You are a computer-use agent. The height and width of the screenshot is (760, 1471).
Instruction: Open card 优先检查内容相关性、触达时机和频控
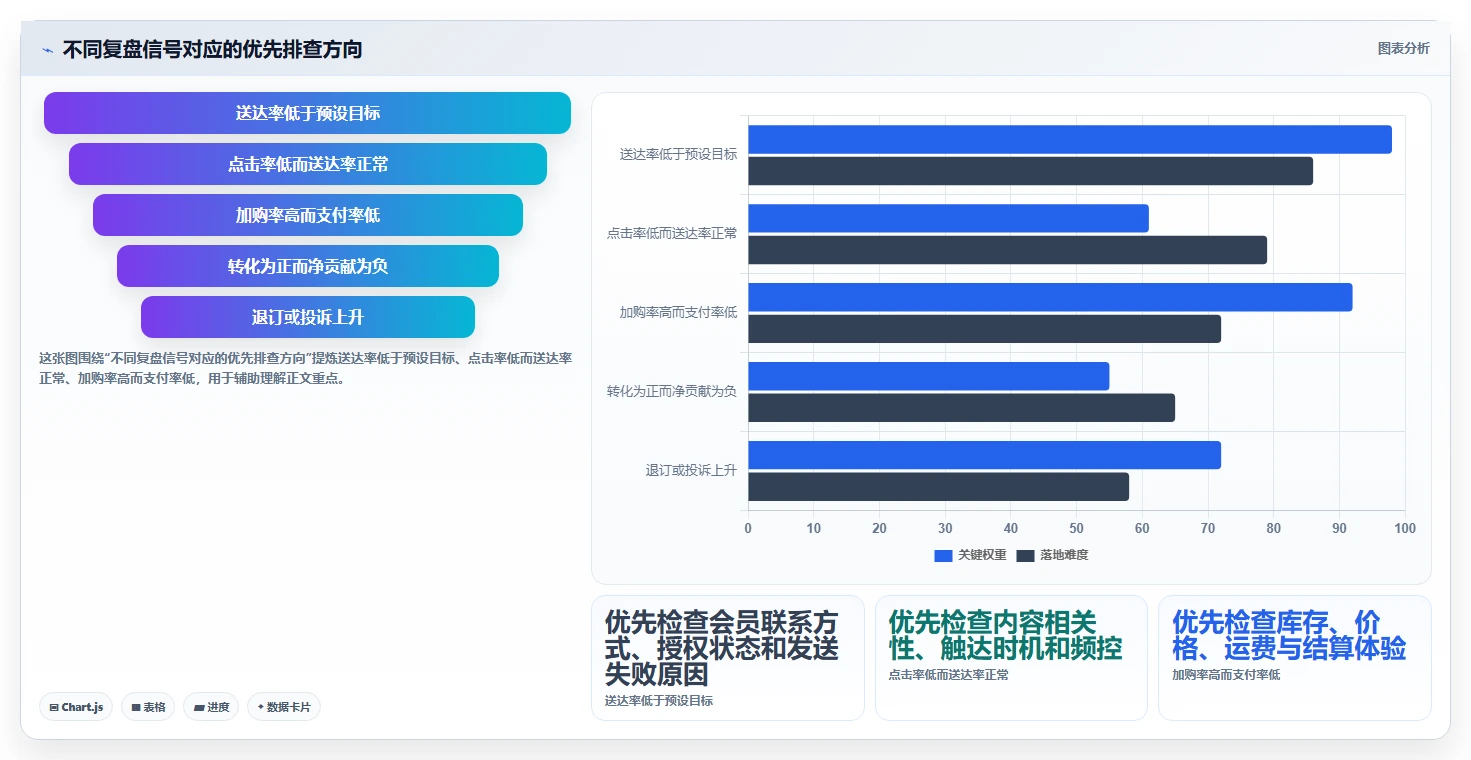click(1011, 658)
